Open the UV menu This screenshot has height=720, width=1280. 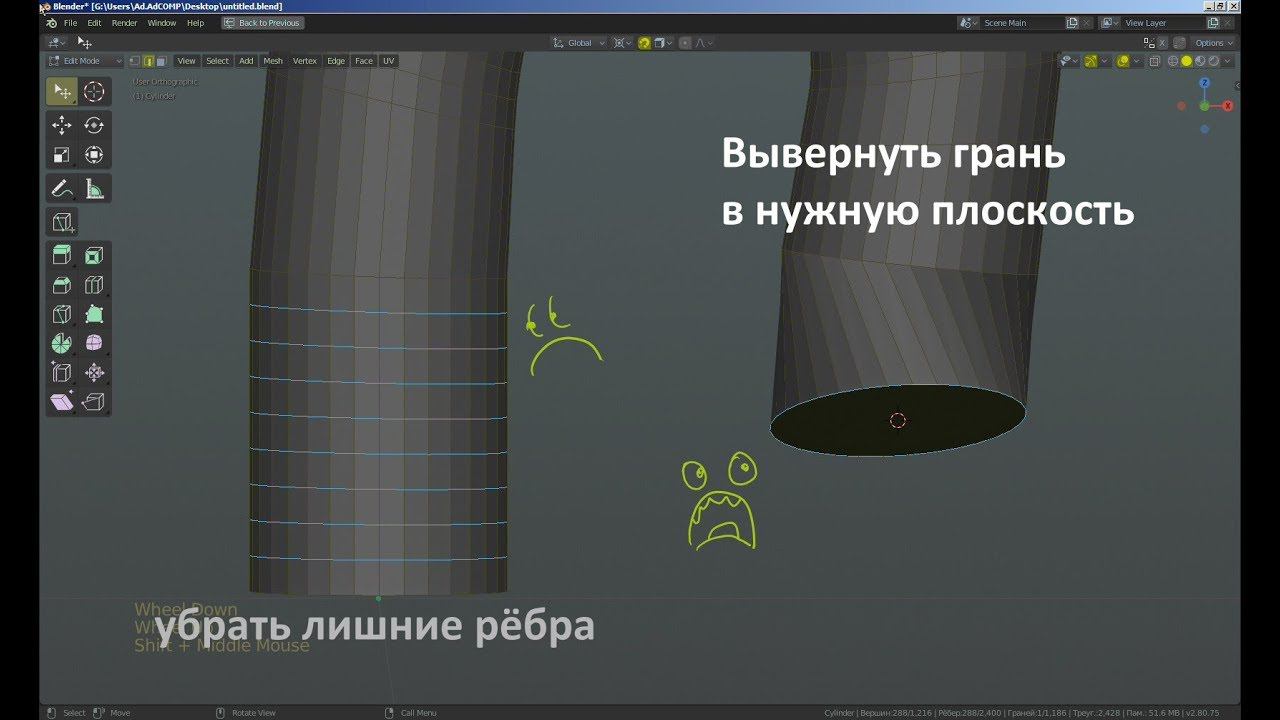(x=389, y=61)
